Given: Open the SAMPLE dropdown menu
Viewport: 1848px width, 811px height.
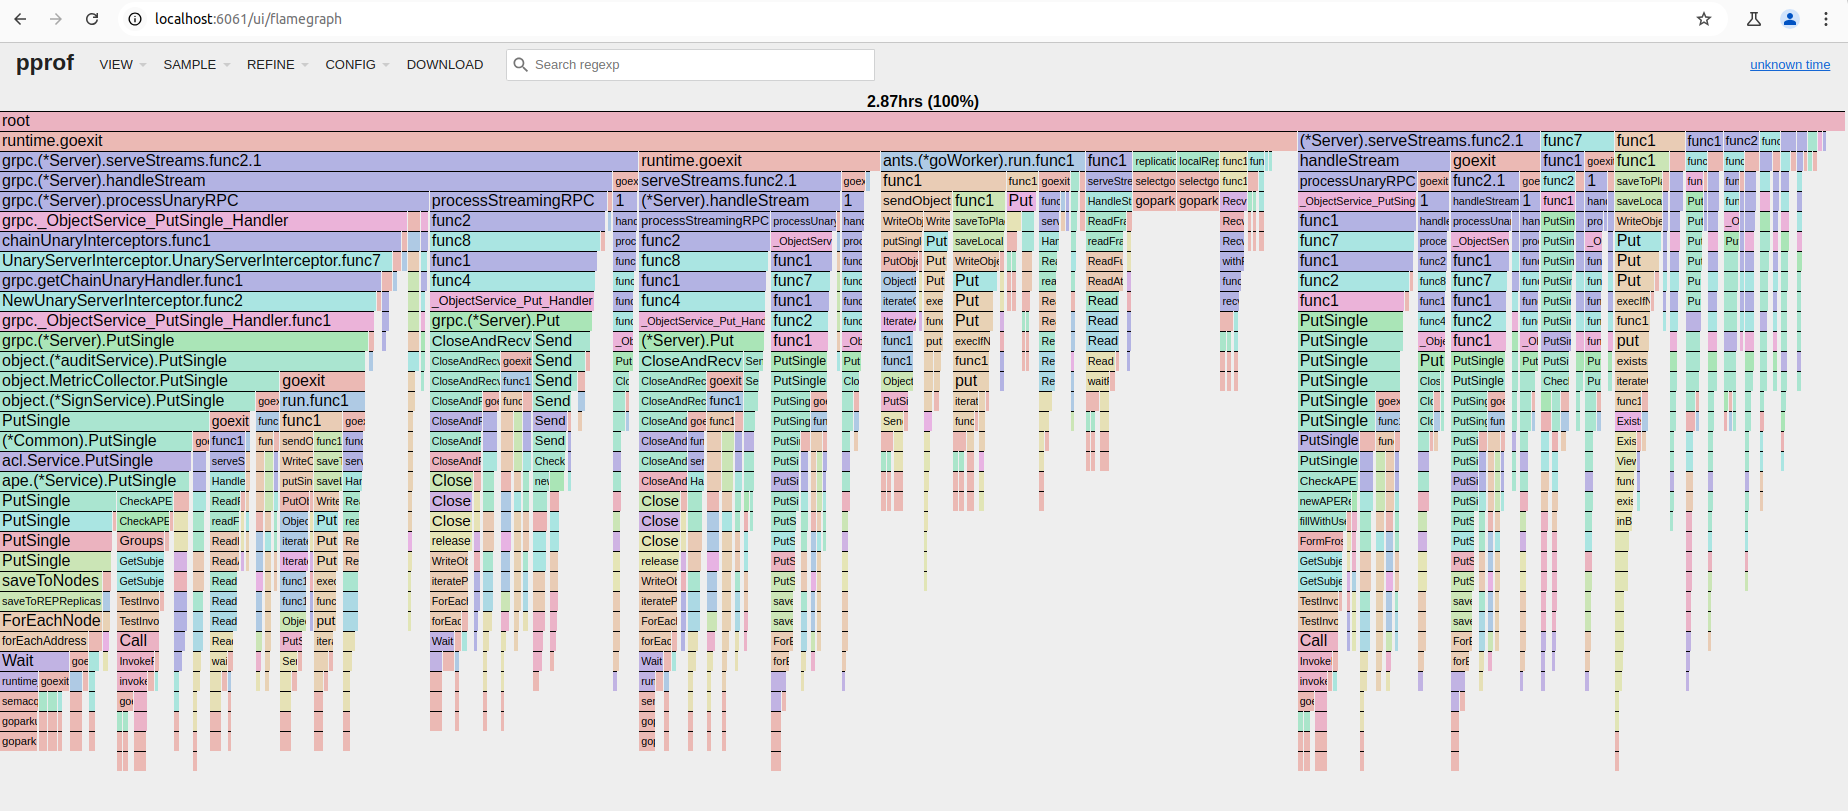Looking at the screenshot, I should coord(196,65).
